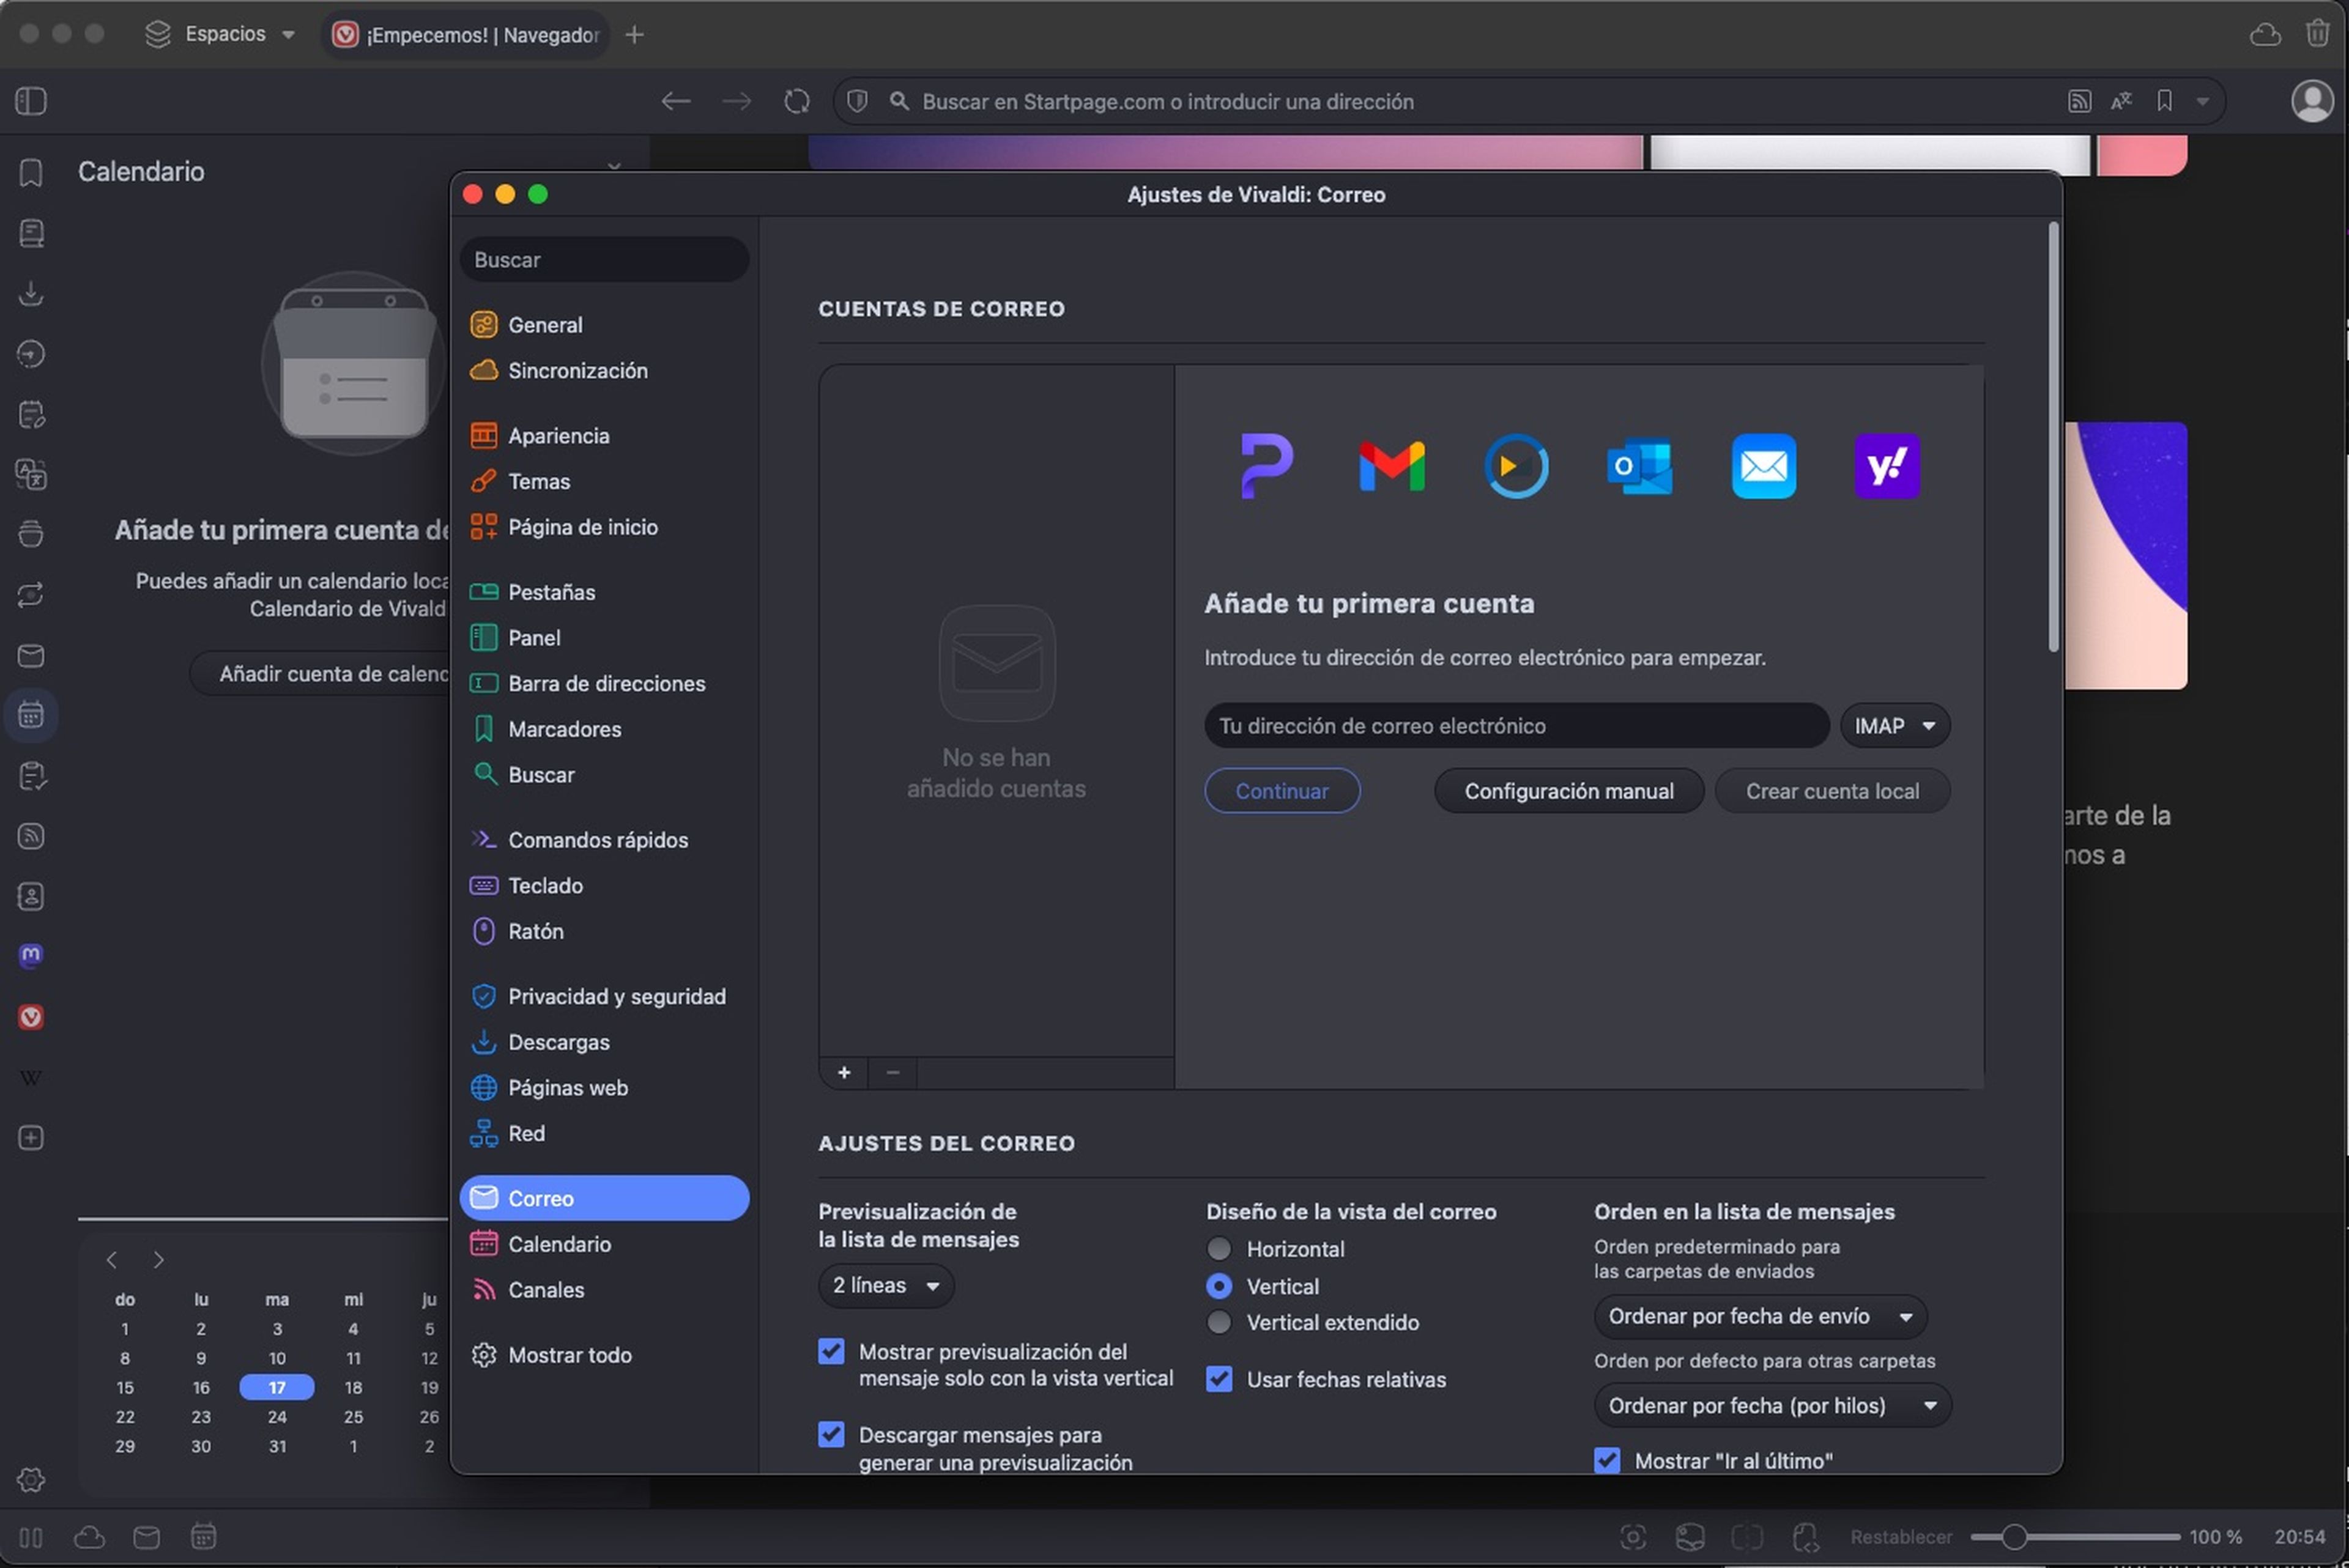Open the closed tabs trash icon

pos(2317,34)
